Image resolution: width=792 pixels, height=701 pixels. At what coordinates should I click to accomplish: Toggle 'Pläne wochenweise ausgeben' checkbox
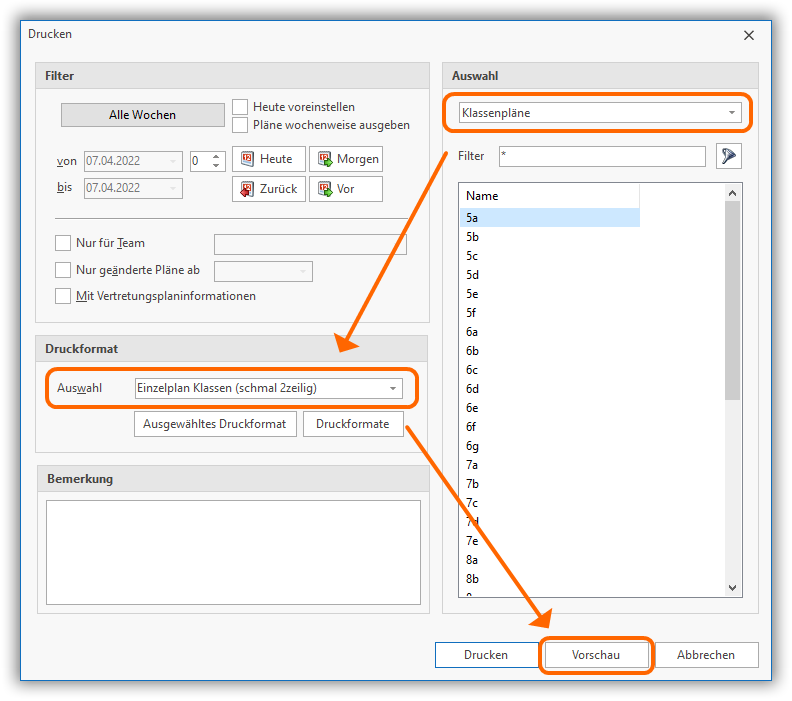click(x=240, y=125)
